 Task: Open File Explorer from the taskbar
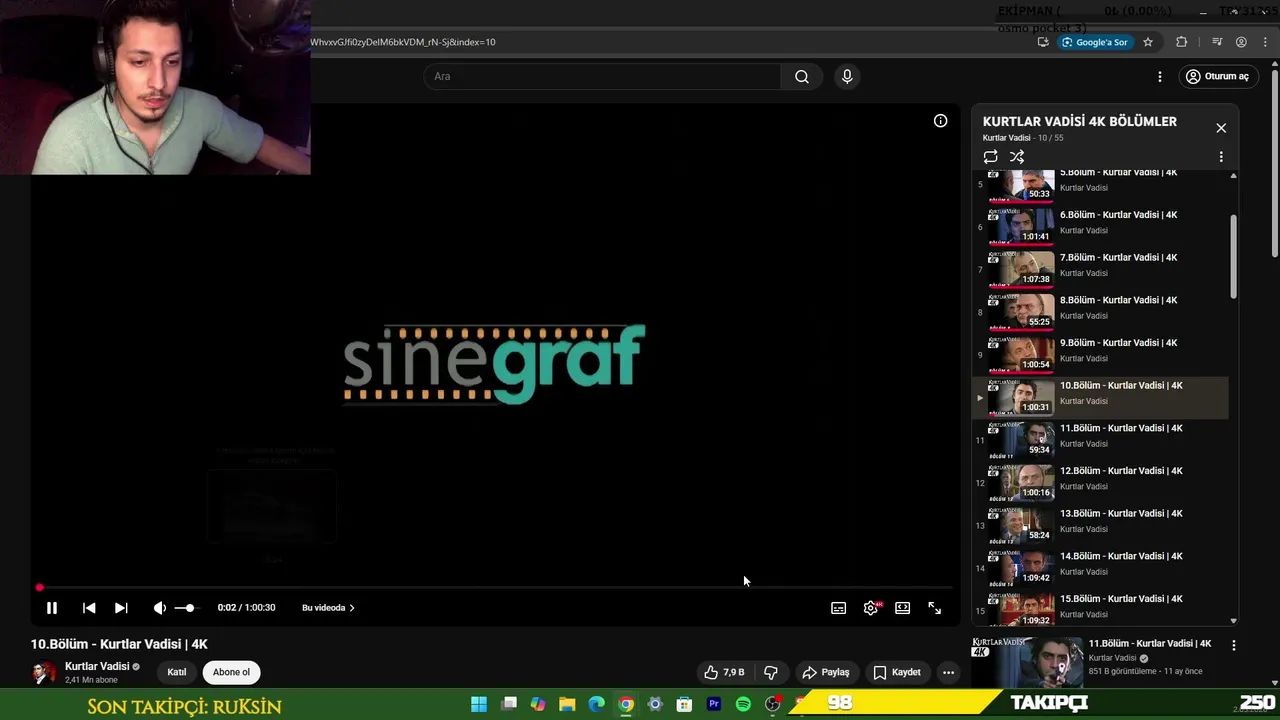point(567,704)
